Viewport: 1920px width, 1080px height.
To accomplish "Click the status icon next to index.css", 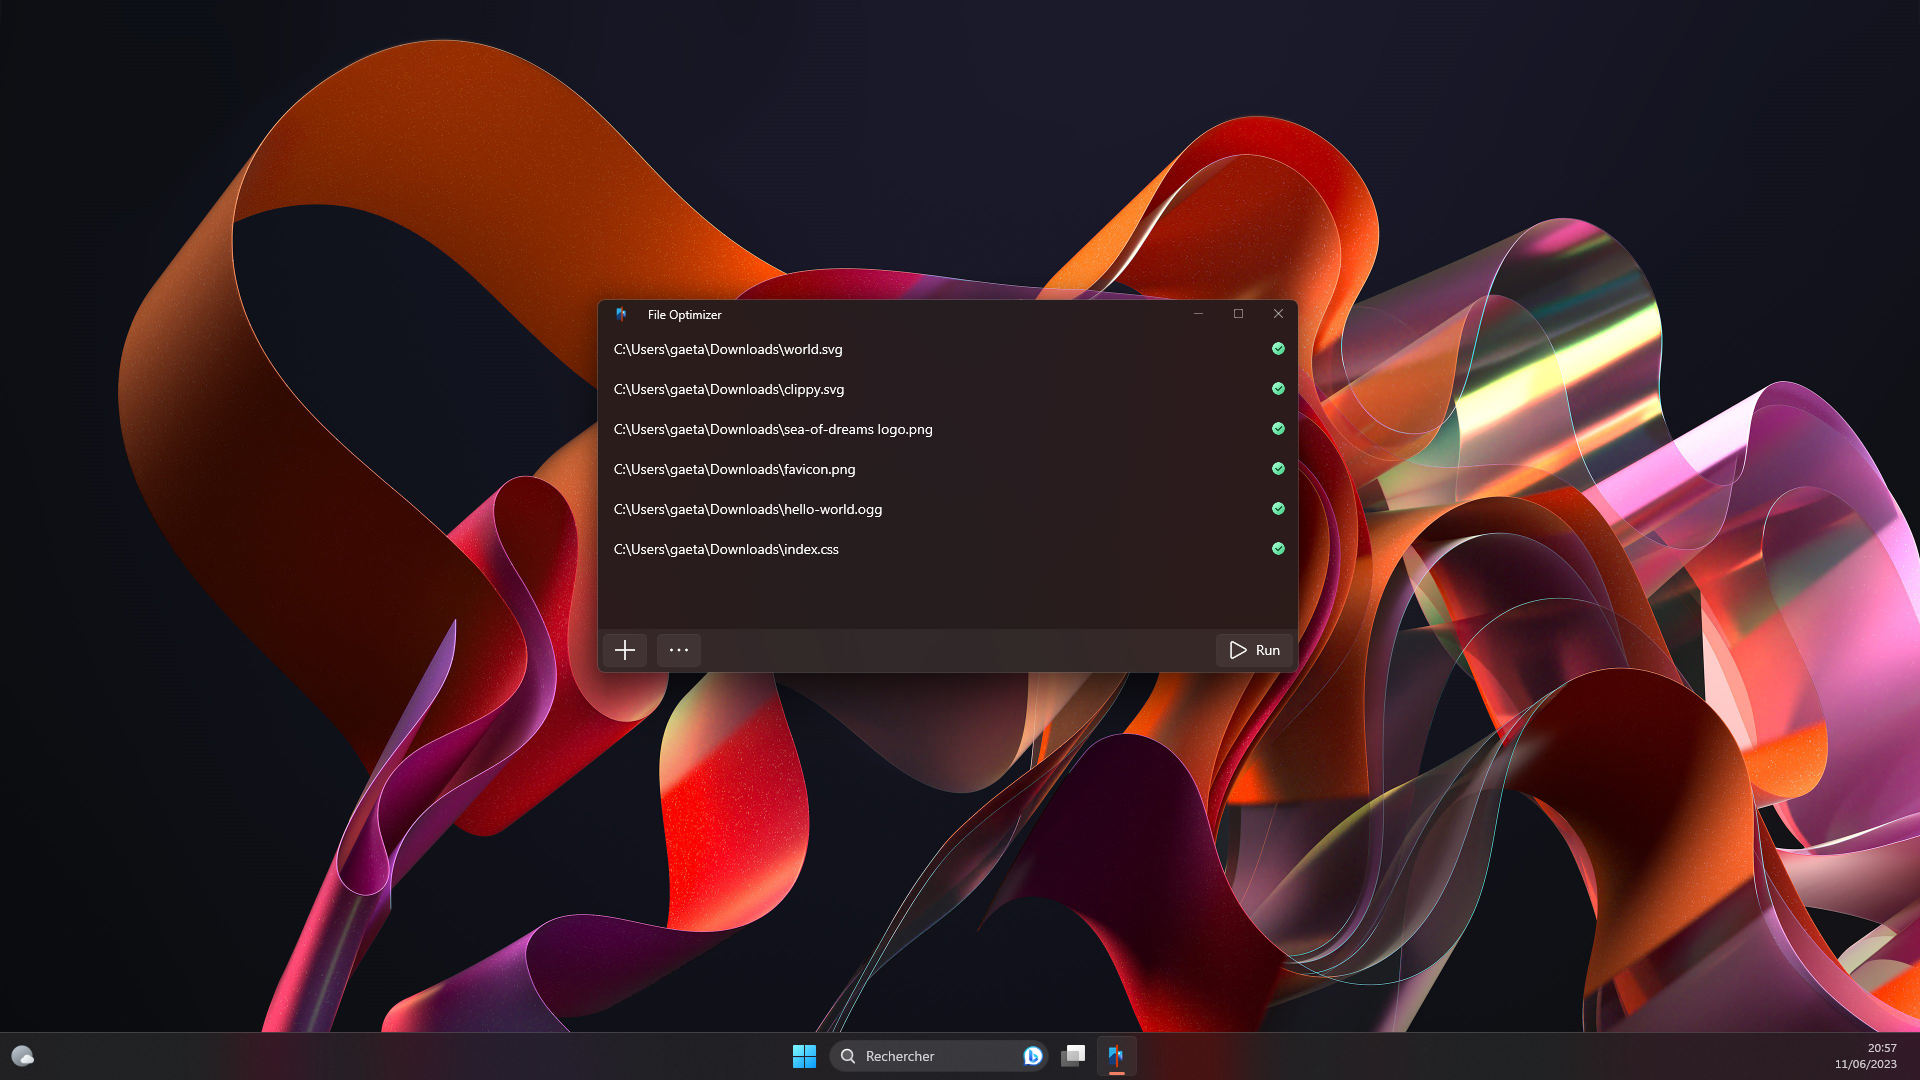I will [1277, 548].
